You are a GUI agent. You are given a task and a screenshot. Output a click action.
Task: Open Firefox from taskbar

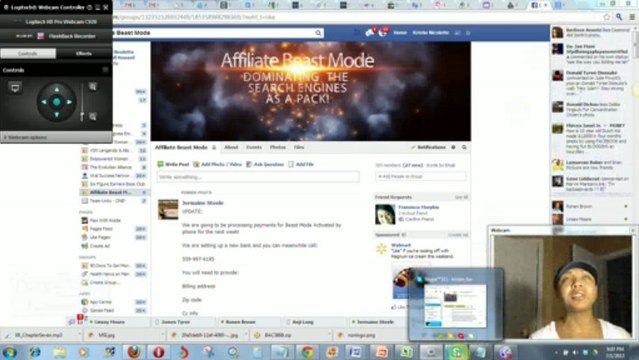[x=134, y=352]
